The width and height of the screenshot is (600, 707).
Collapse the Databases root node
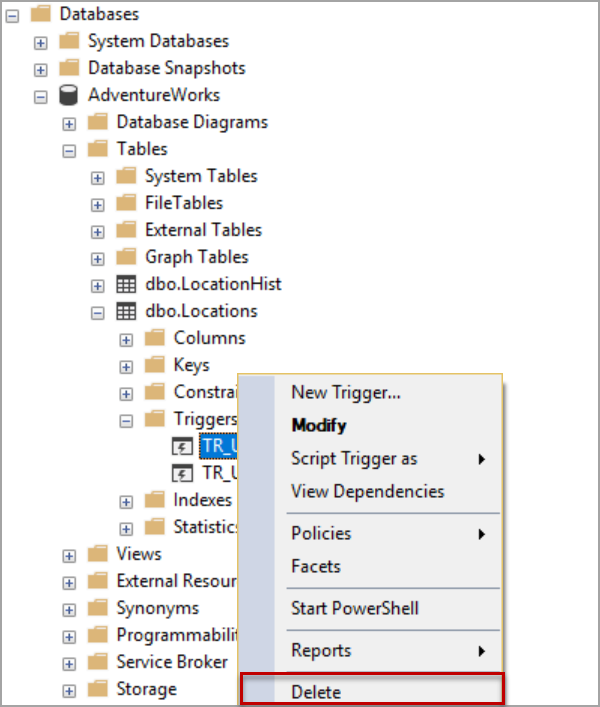(11, 15)
